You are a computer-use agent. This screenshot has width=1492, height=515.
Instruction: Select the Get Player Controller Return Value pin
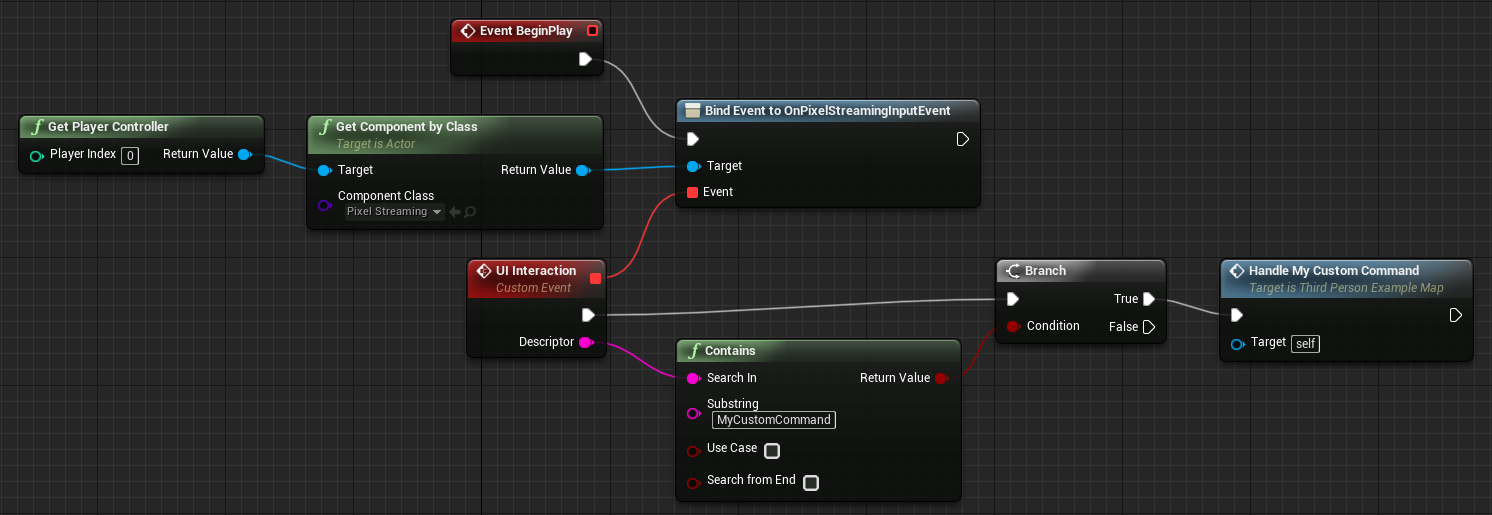245,154
